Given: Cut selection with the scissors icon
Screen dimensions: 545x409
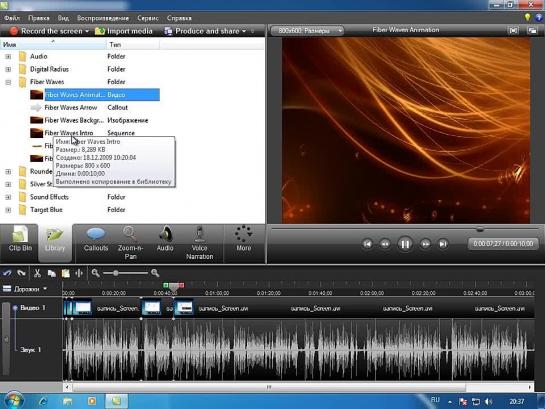Looking at the screenshot, I should [37, 273].
